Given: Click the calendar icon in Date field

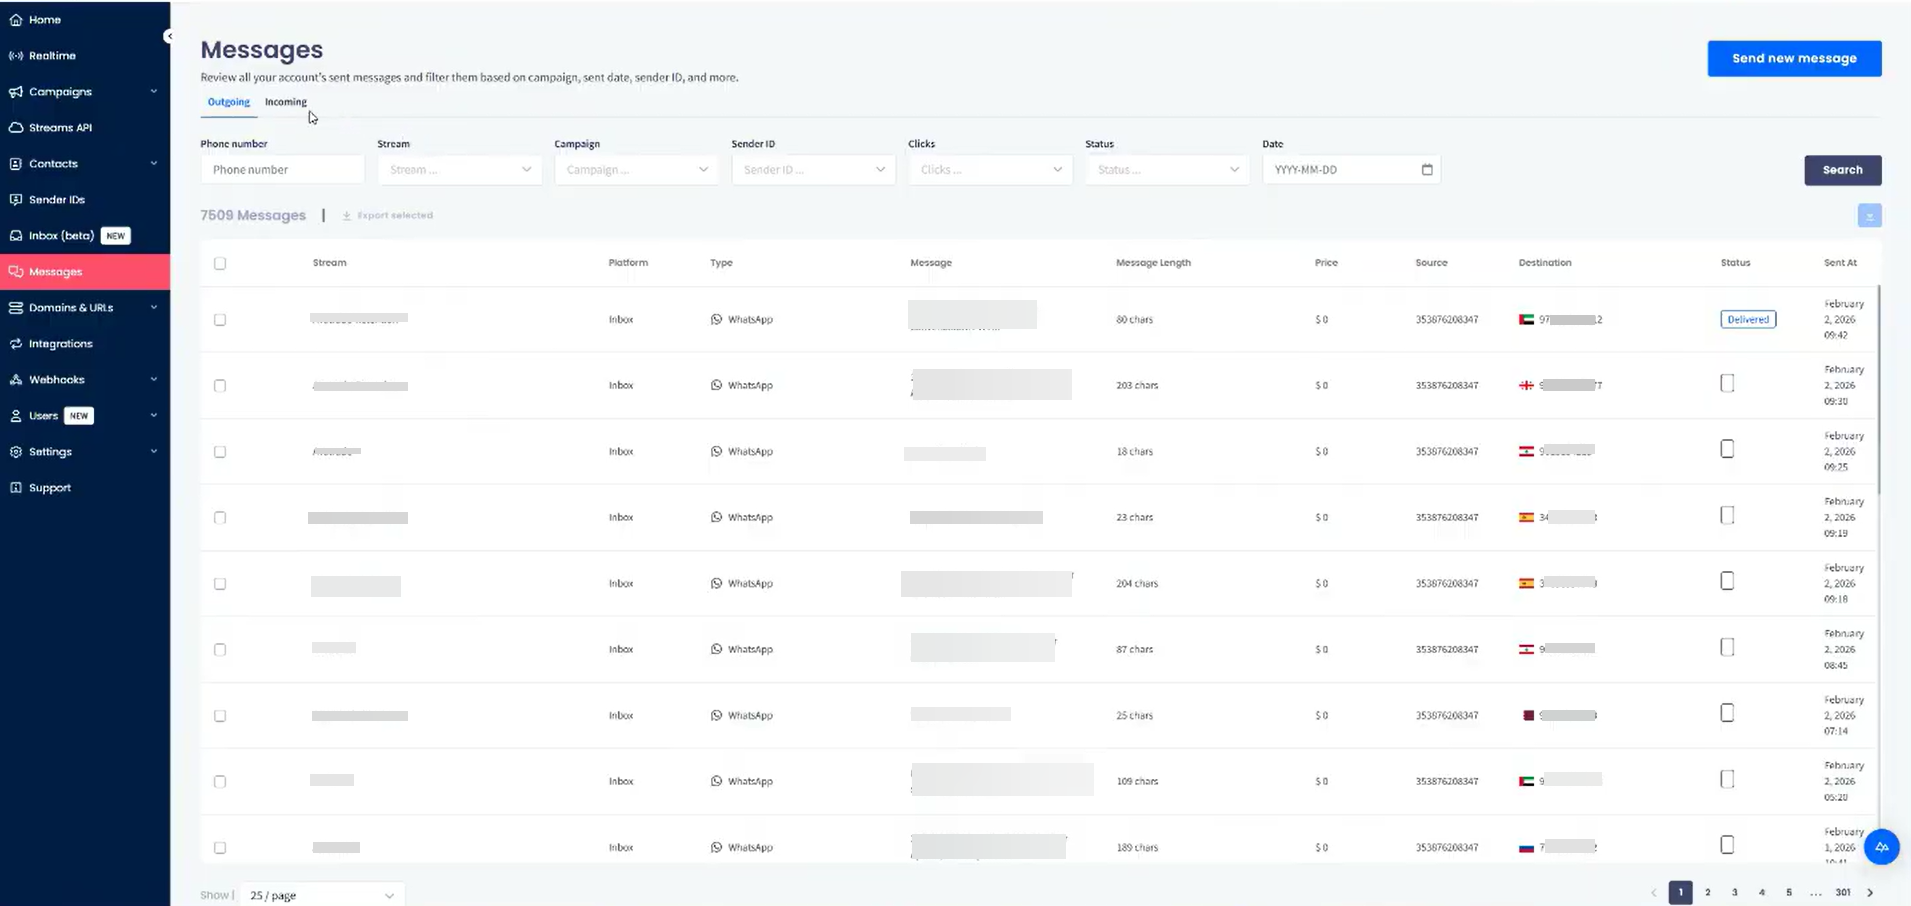Looking at the screenshot, I should tap(1427, 170).
